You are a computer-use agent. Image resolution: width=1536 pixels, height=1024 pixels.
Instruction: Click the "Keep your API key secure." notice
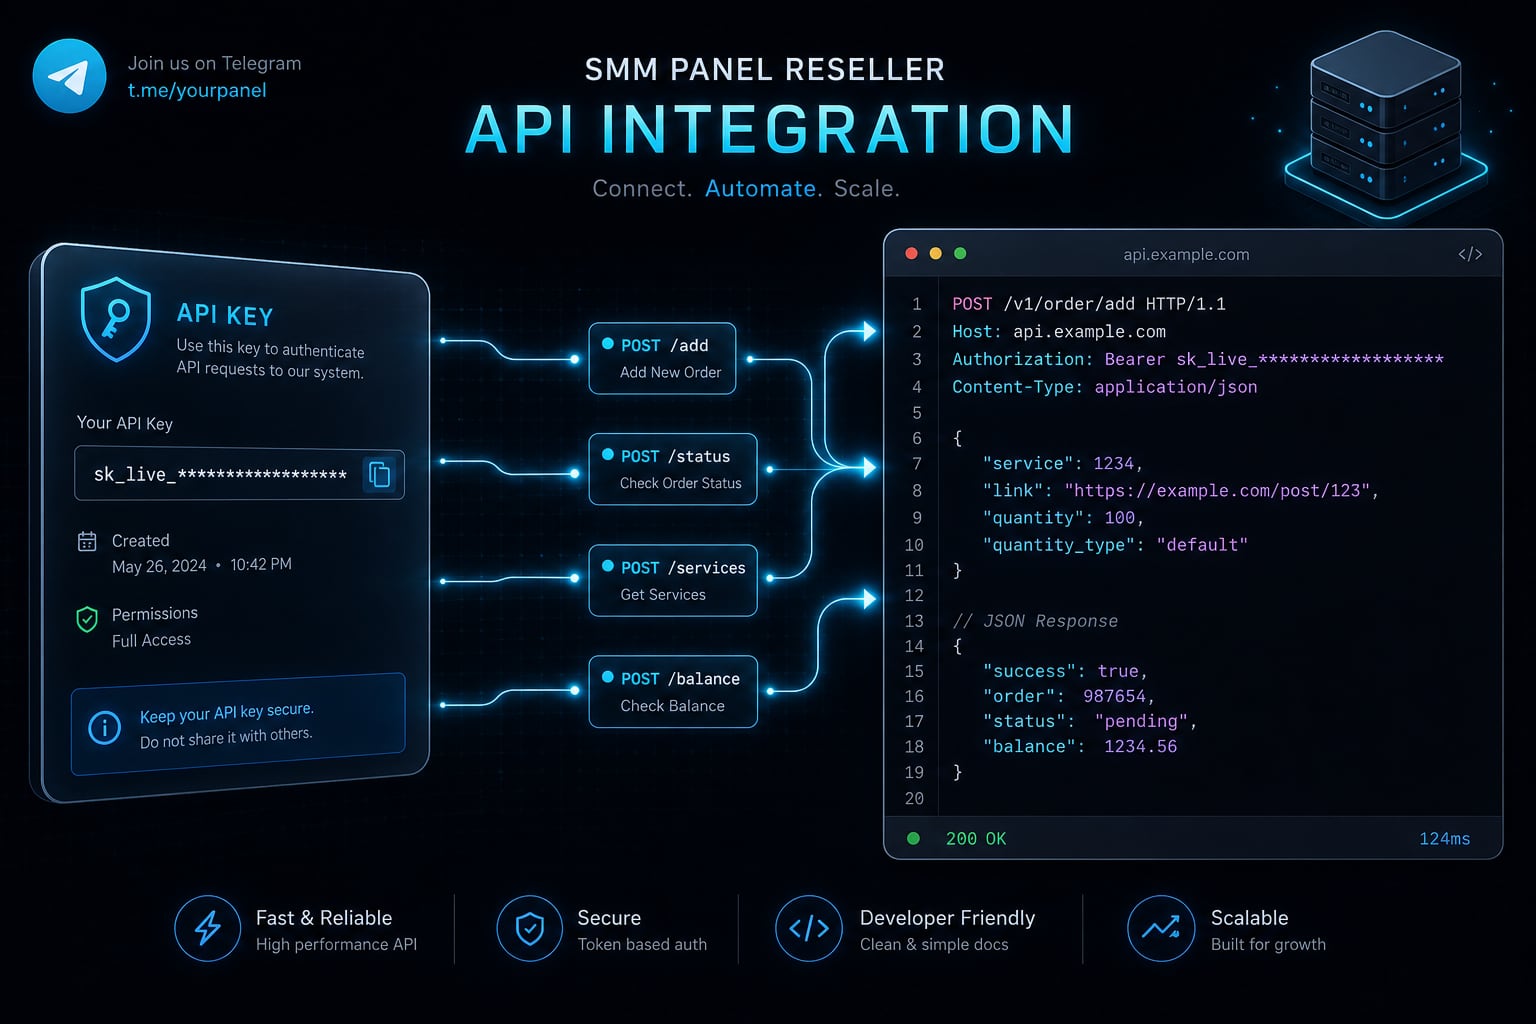[227, 713]
